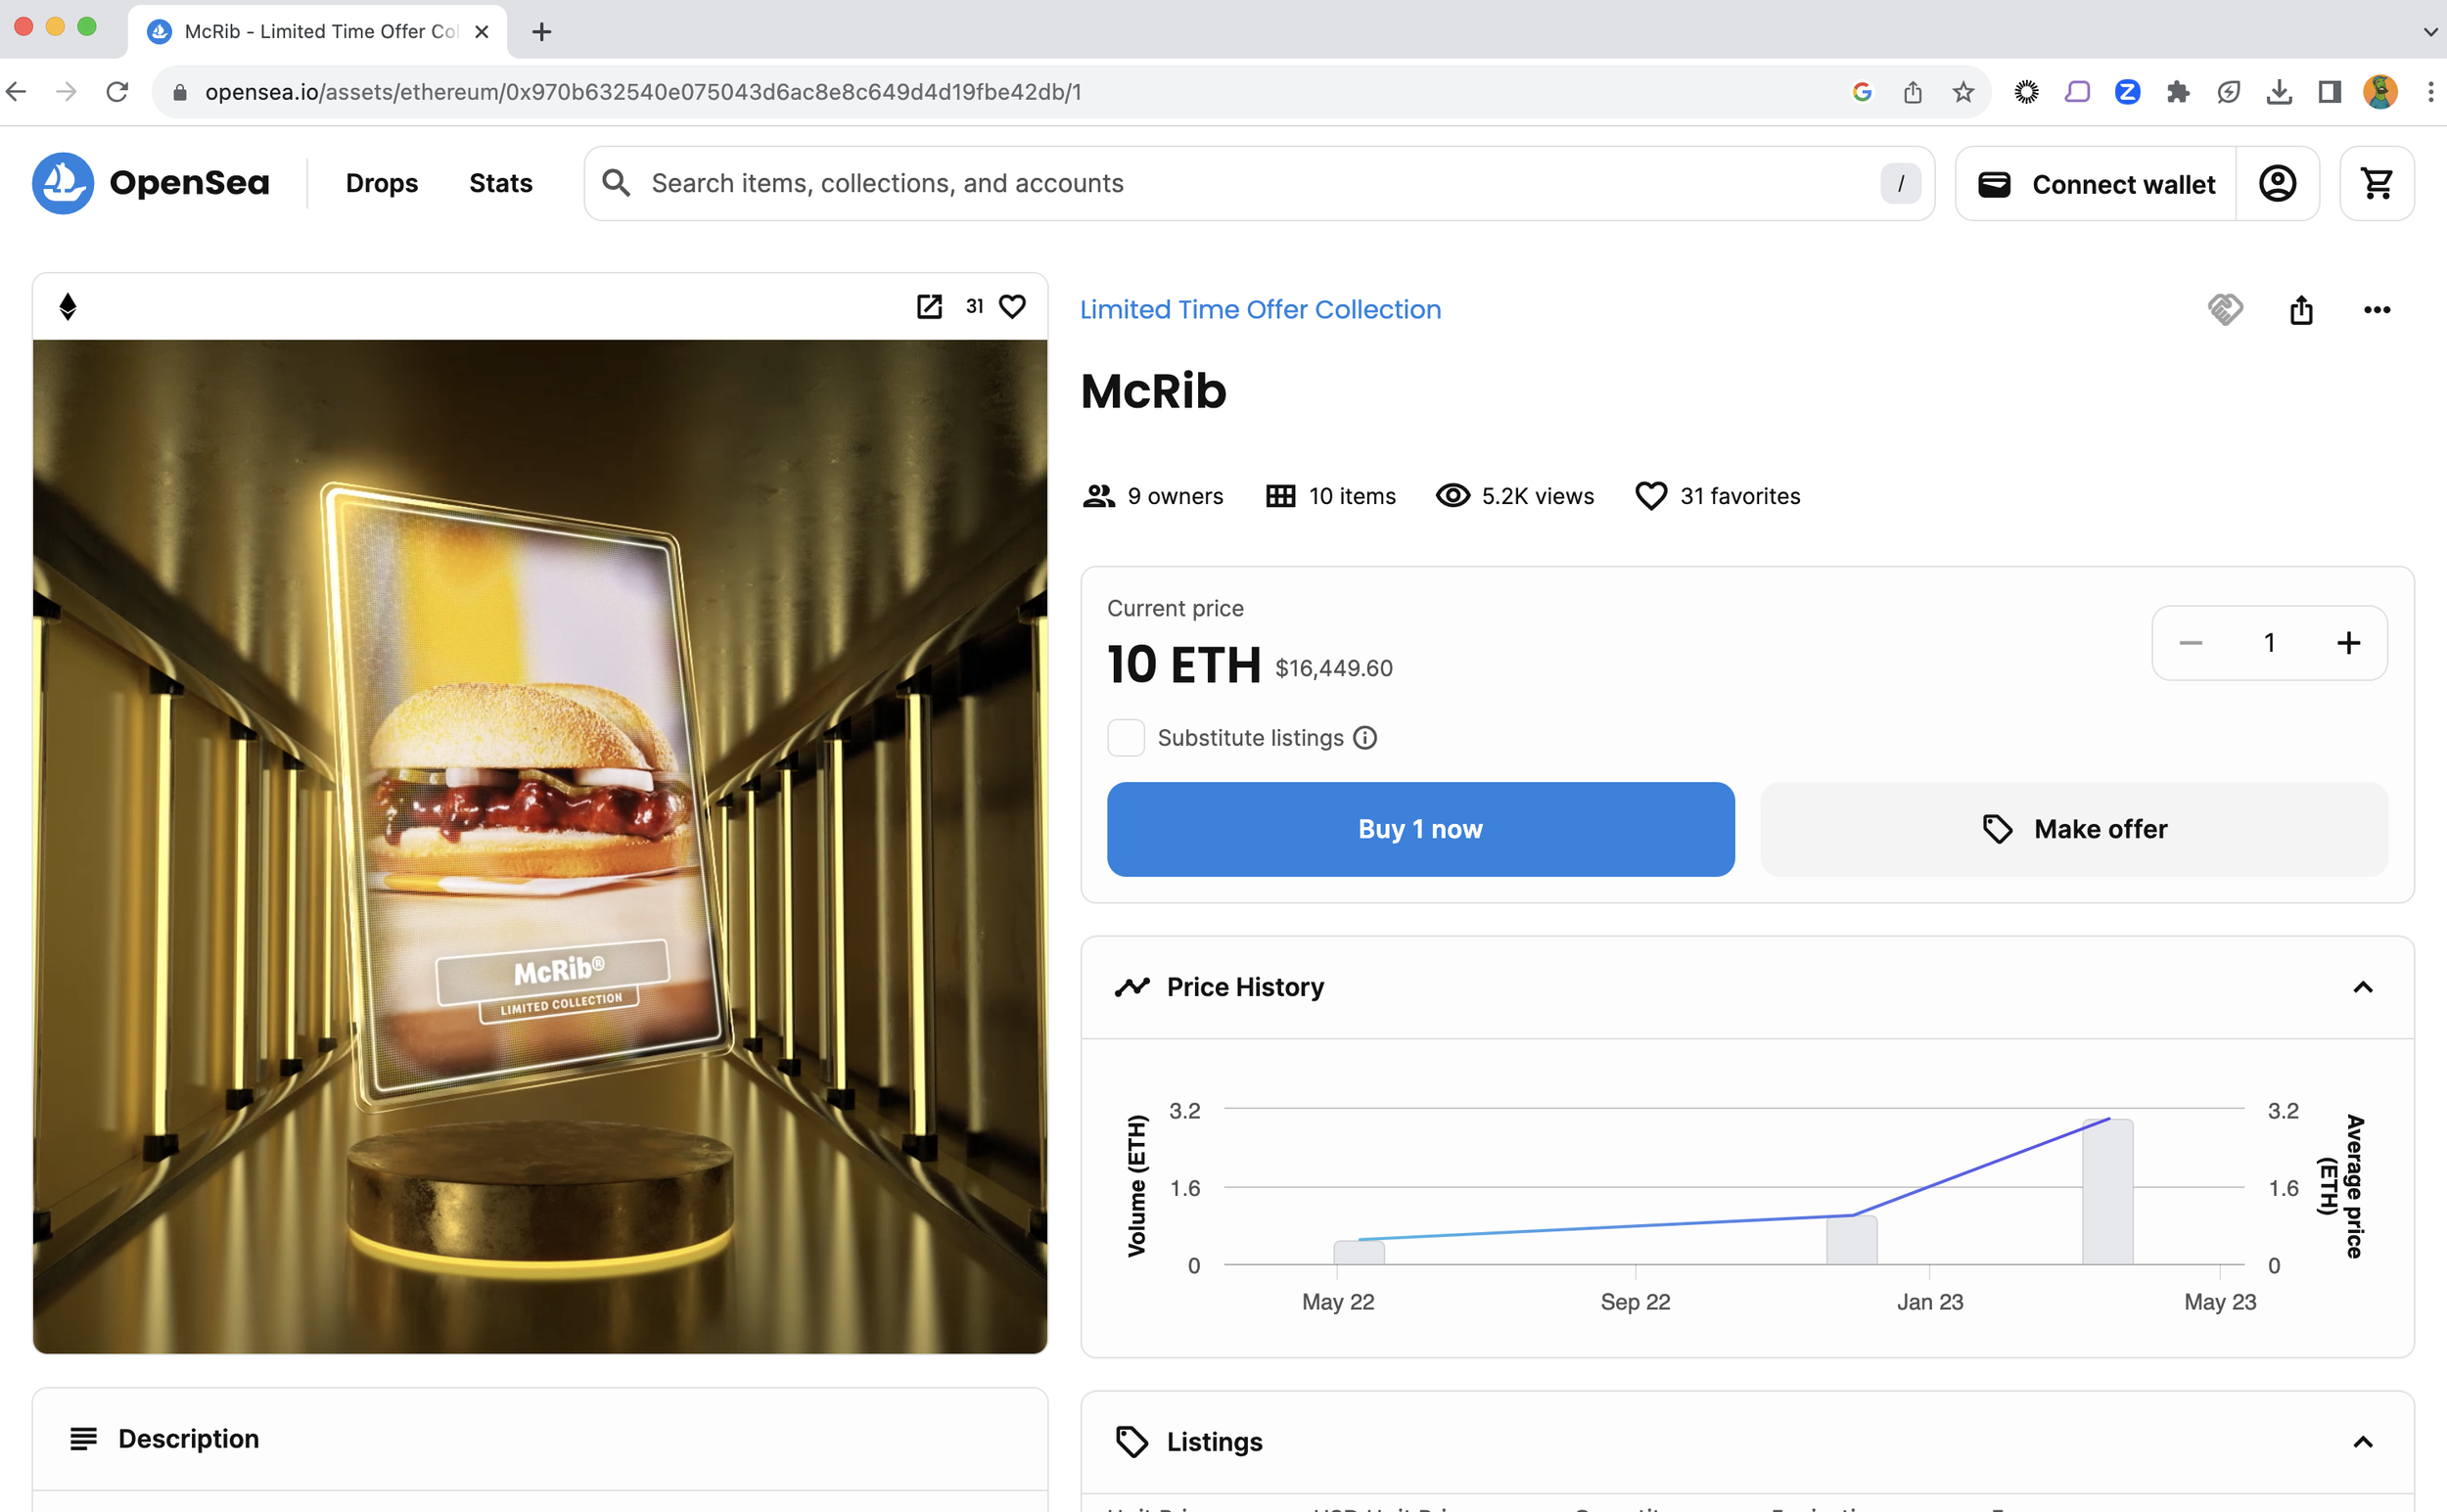
Task: Open the Drops menu
Action: click(381, 184)
